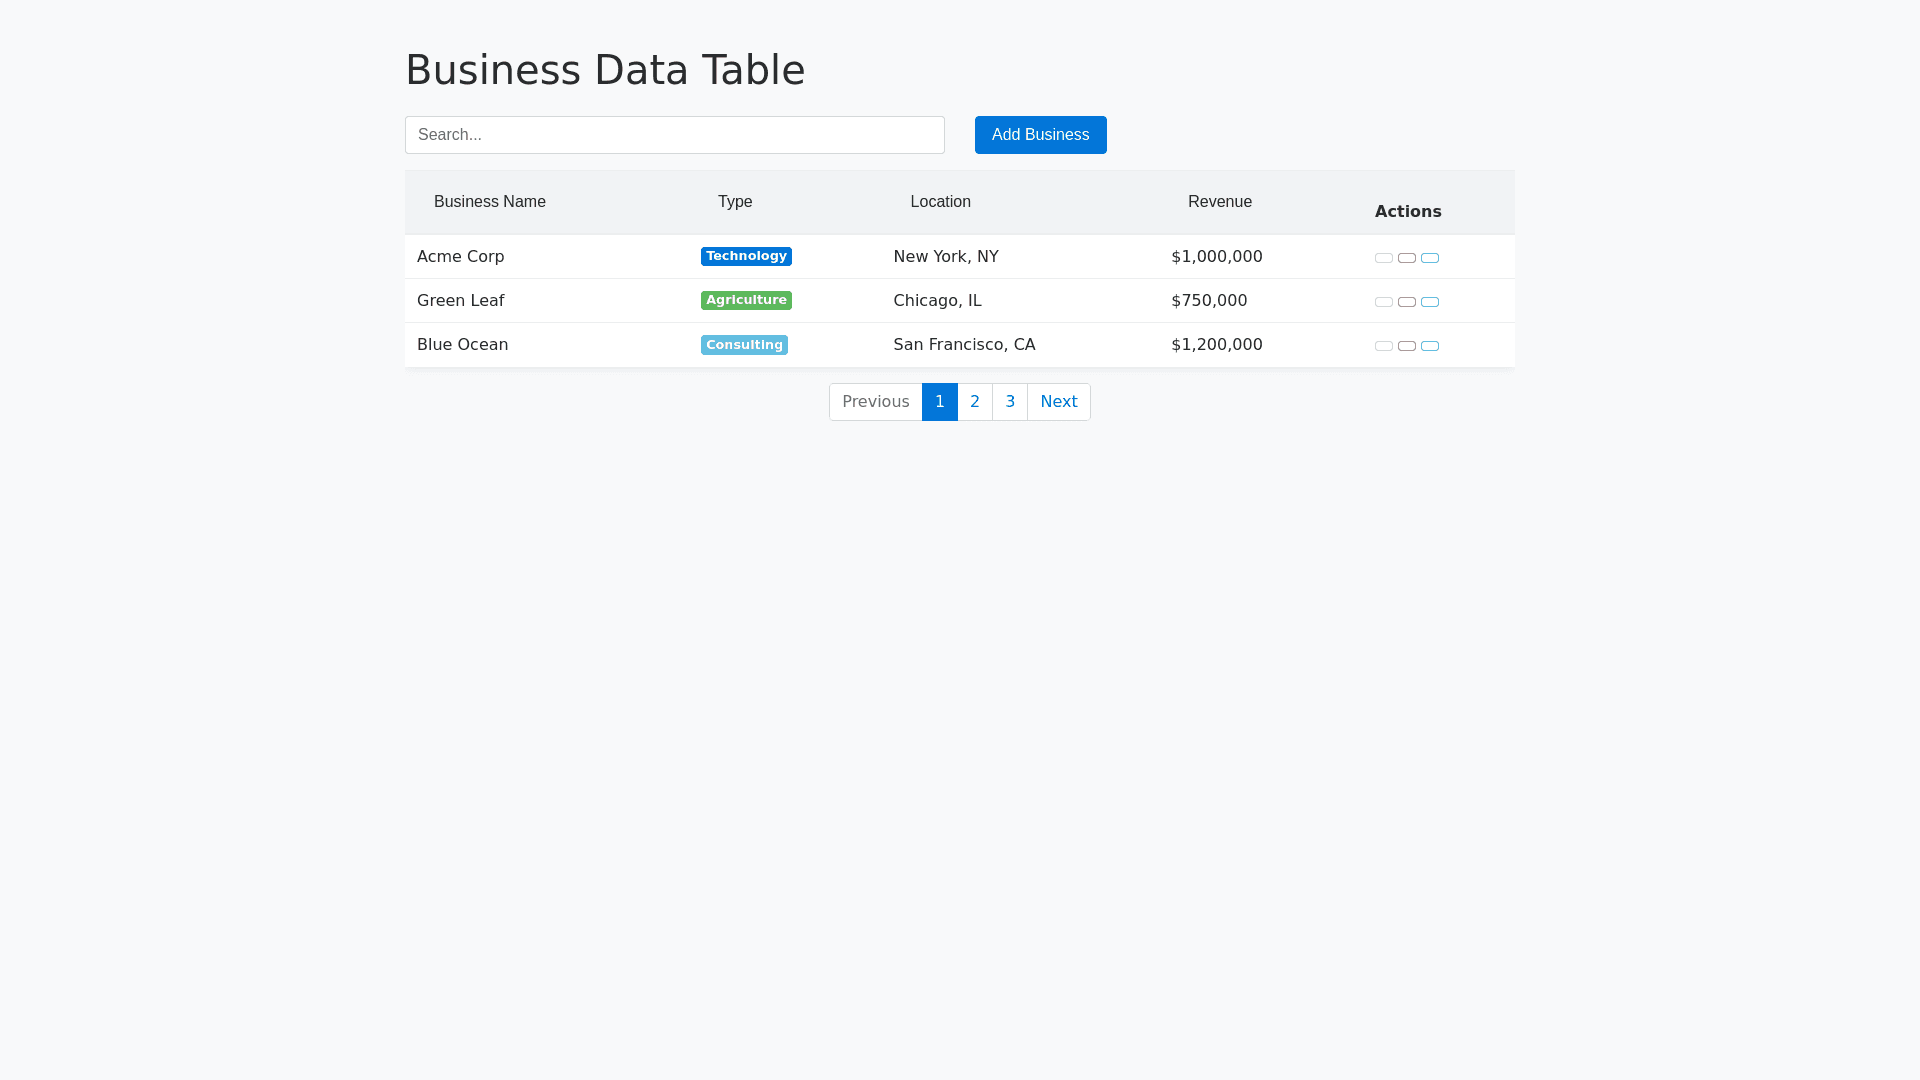
Task: Focus the Search input field
Action: pyautogui.click(x=674, y=135)
